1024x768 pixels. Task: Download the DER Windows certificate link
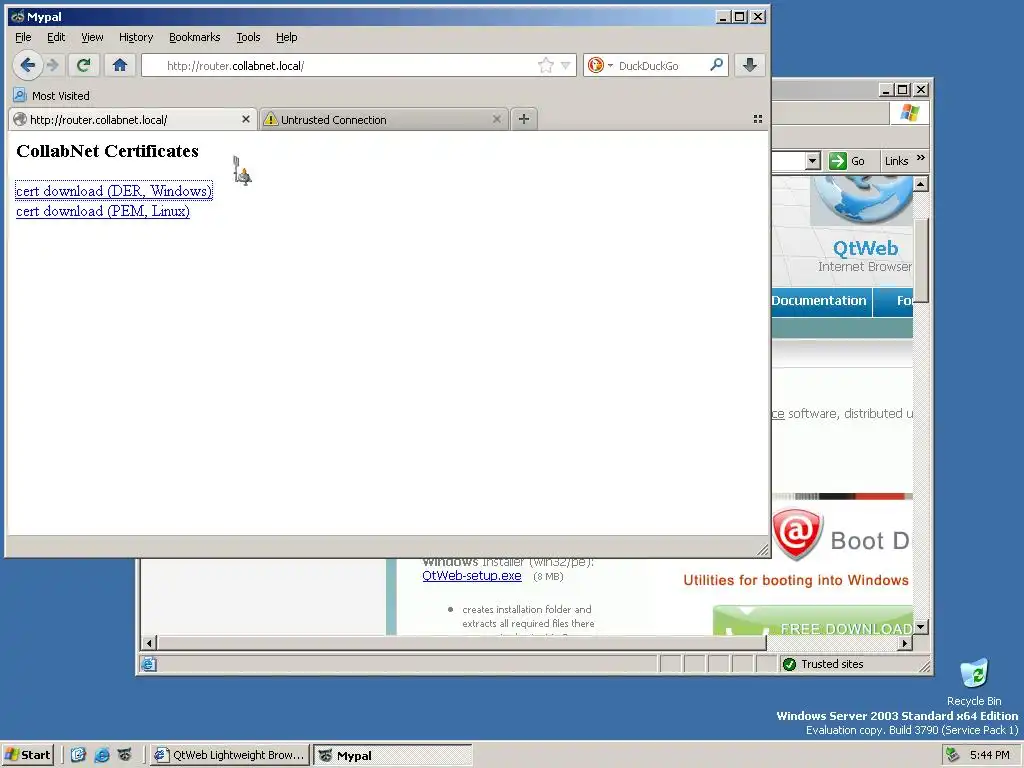[114, 191]
